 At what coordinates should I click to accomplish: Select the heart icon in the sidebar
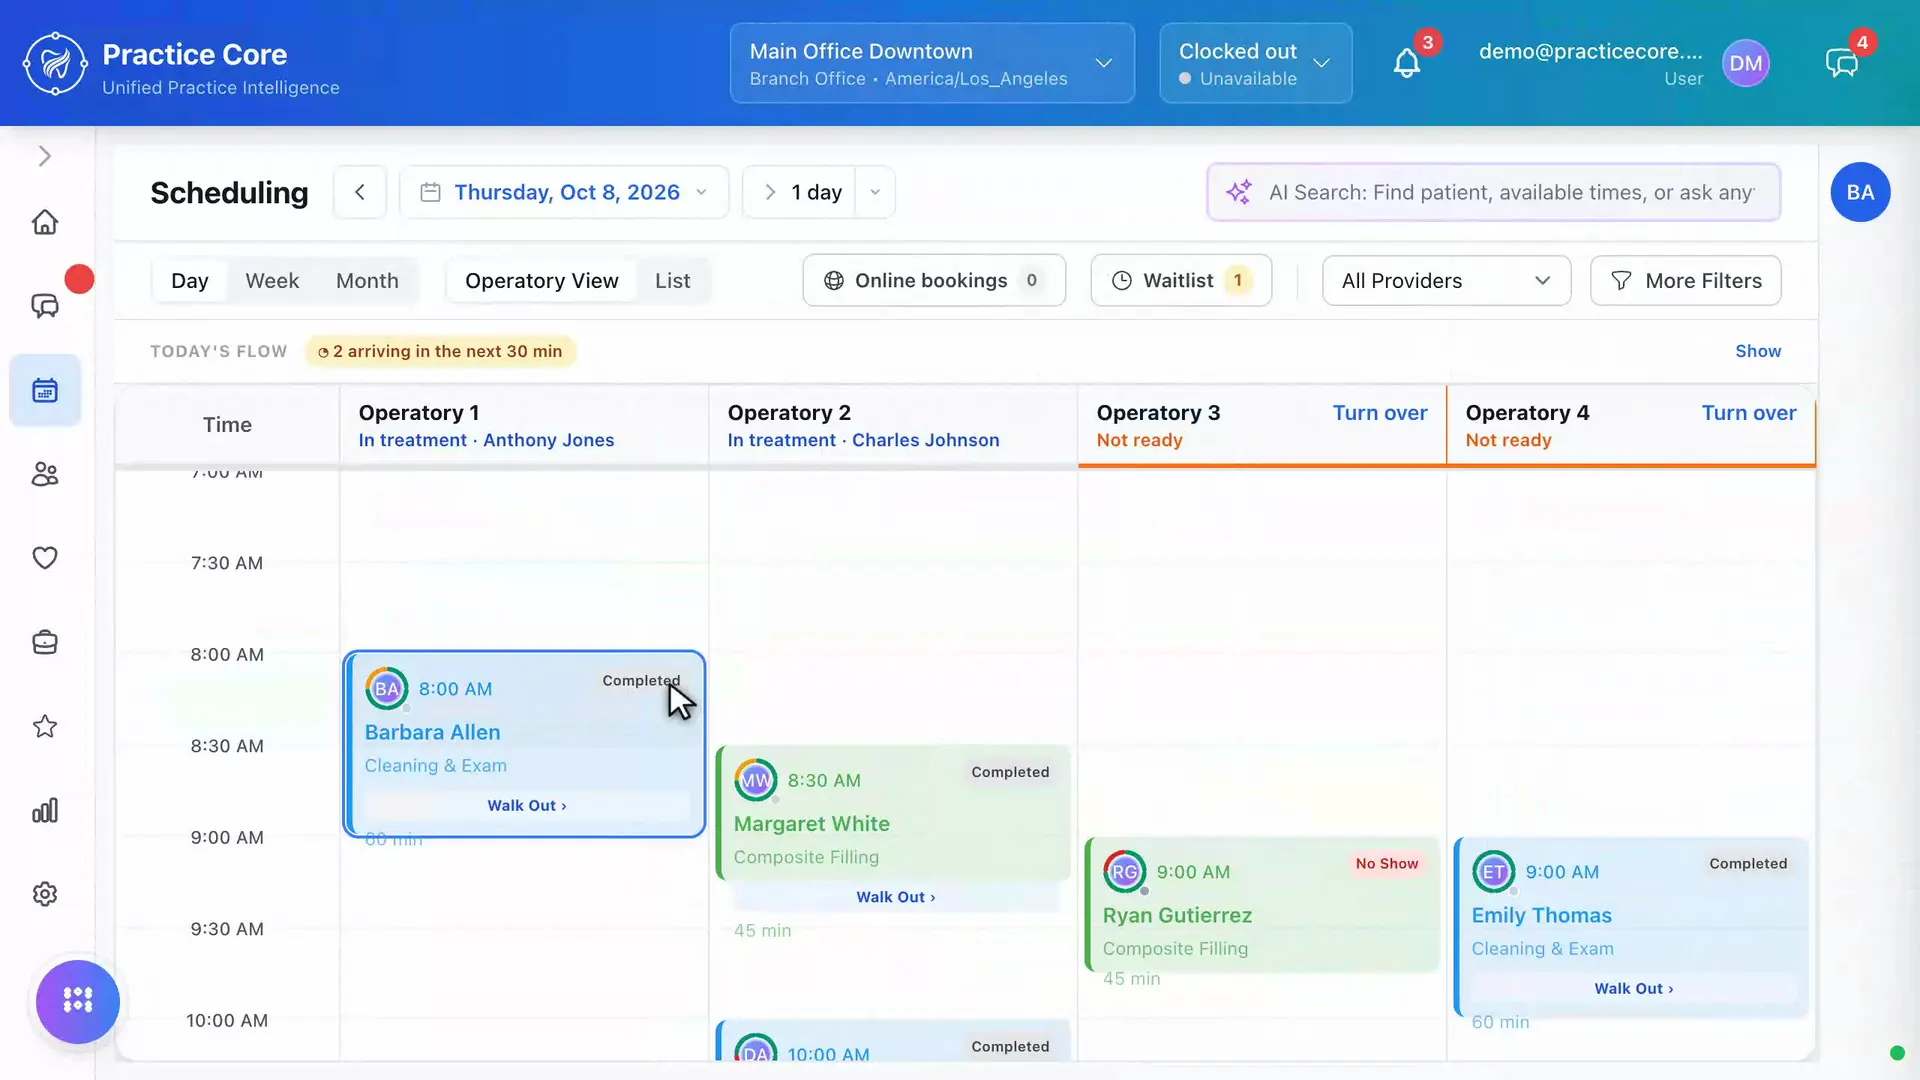(45, 558)
